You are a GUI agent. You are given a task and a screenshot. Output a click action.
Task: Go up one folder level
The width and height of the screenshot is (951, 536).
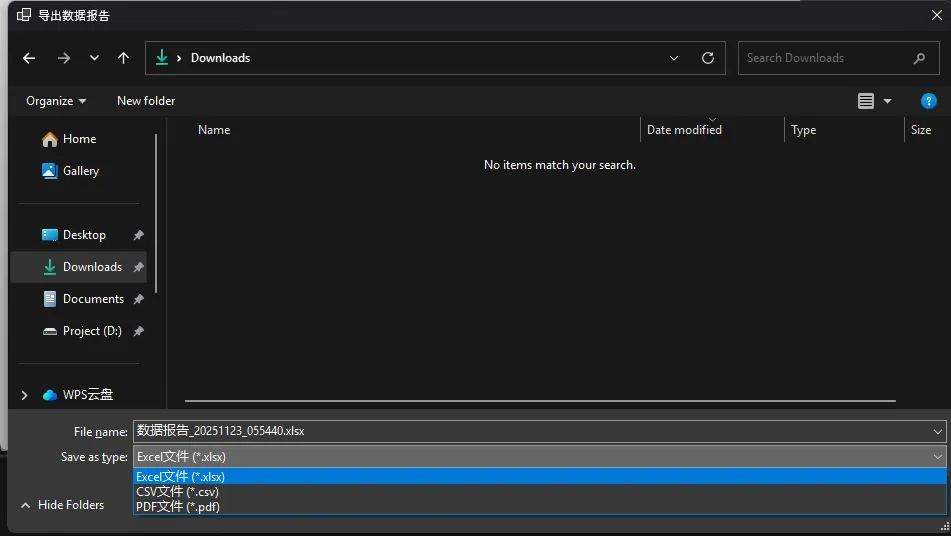coord(123,58)
